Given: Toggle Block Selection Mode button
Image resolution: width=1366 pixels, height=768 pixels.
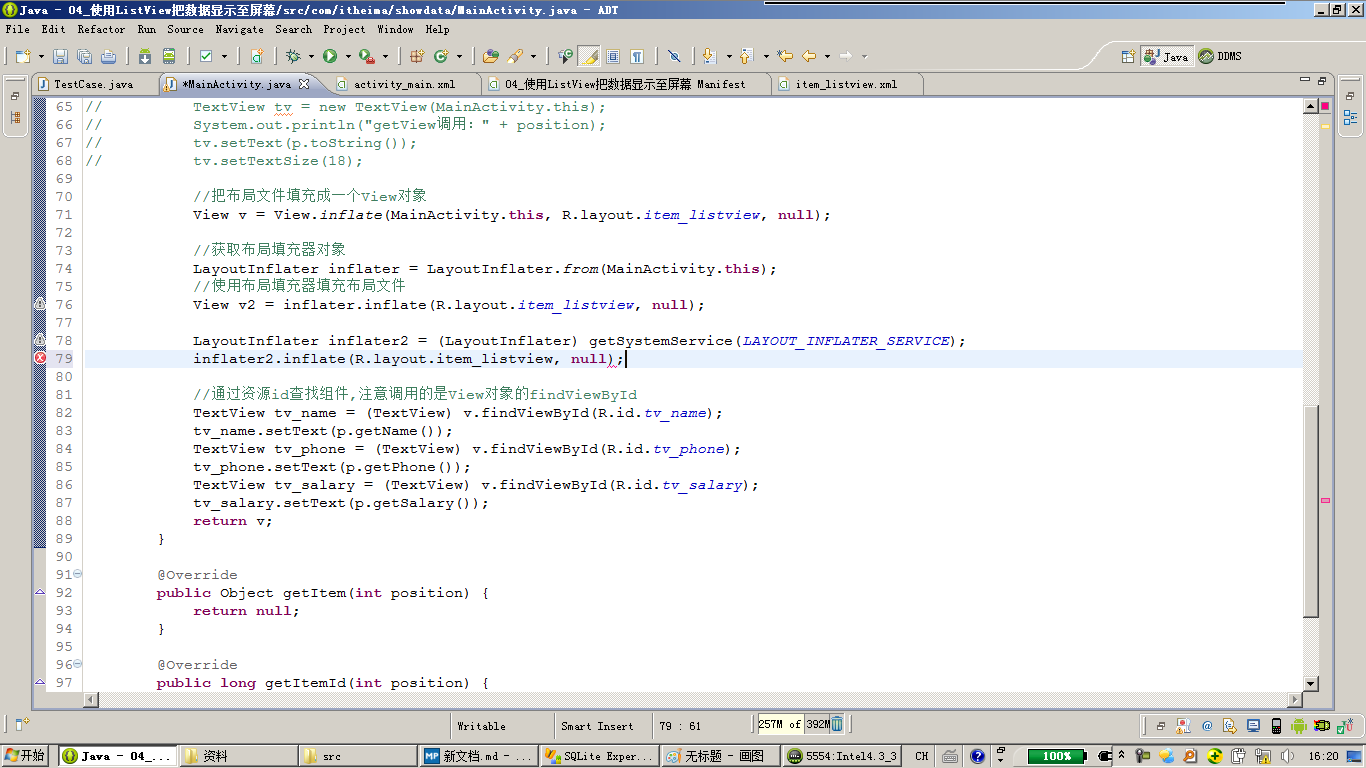Looking at the screenshot, I should click(x=613, y=57).
